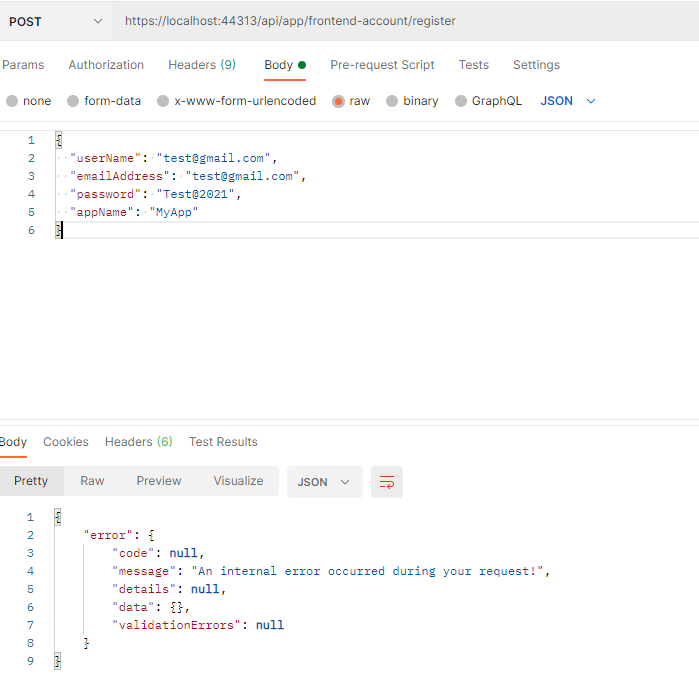
Task: Switch to Raw response view
Action: (92, 481)
